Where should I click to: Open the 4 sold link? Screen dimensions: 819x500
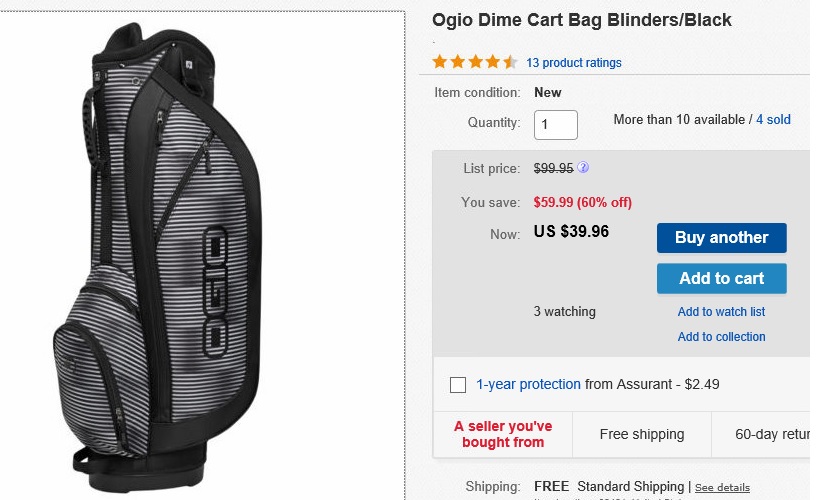[x=773, y=120]
